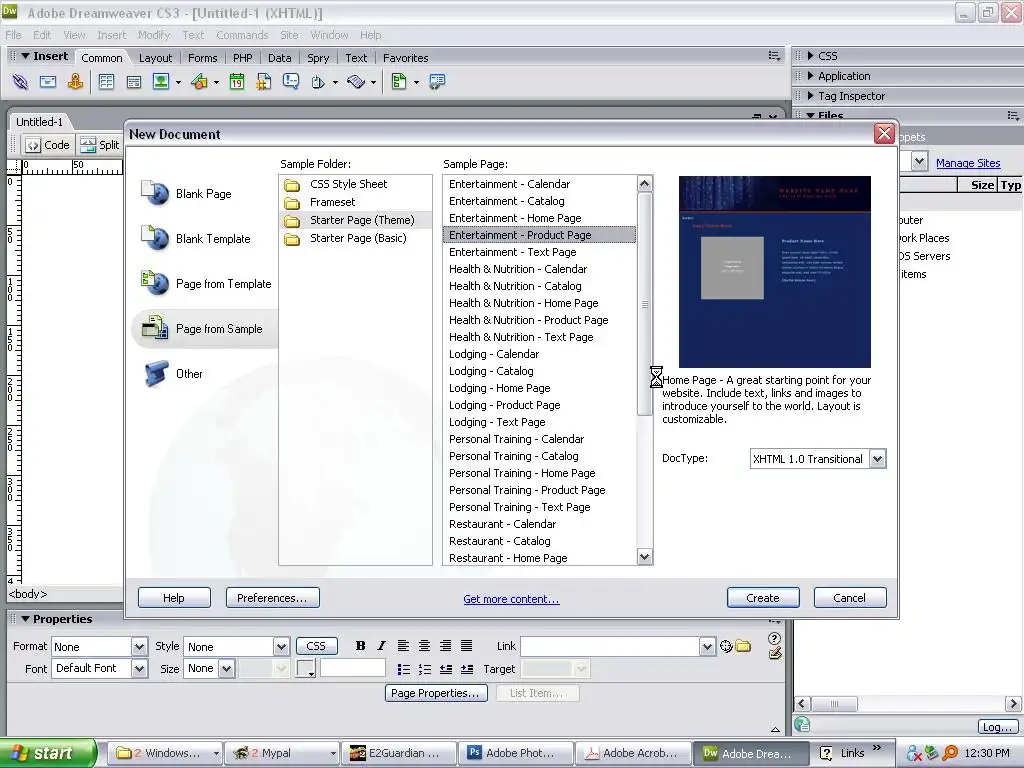
Task: Click the sample page preview thumbnail
Action: [x=775, y=272]
